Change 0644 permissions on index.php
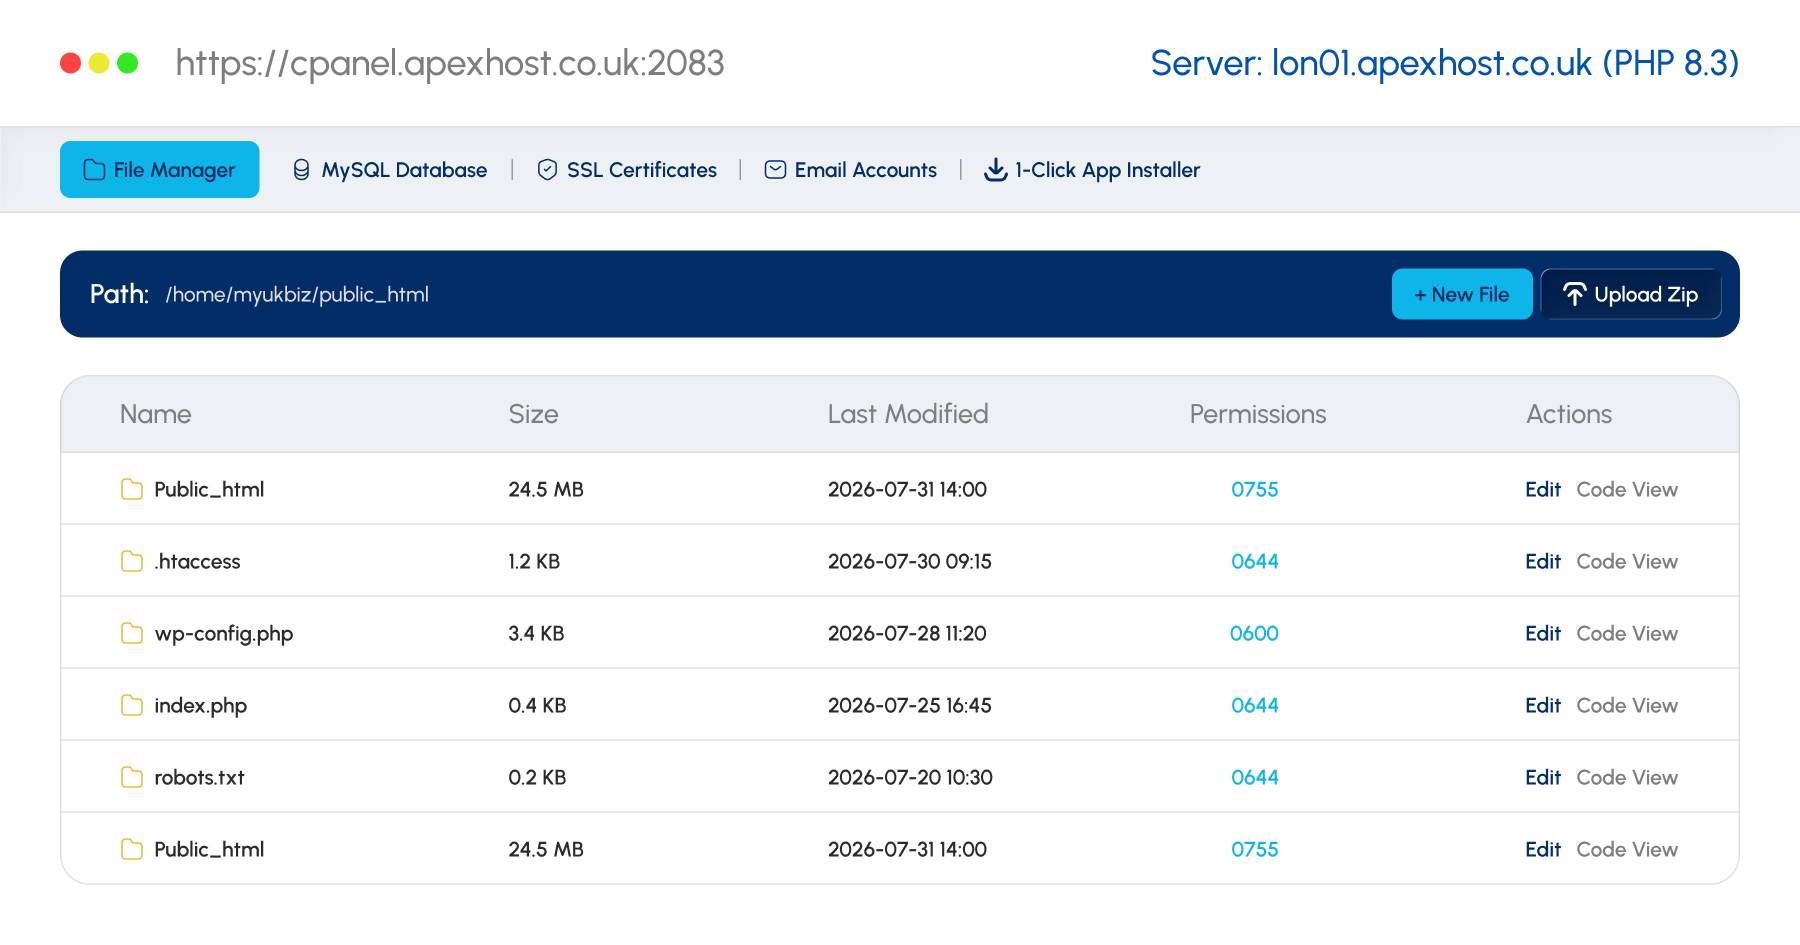 pos(1254,705)
